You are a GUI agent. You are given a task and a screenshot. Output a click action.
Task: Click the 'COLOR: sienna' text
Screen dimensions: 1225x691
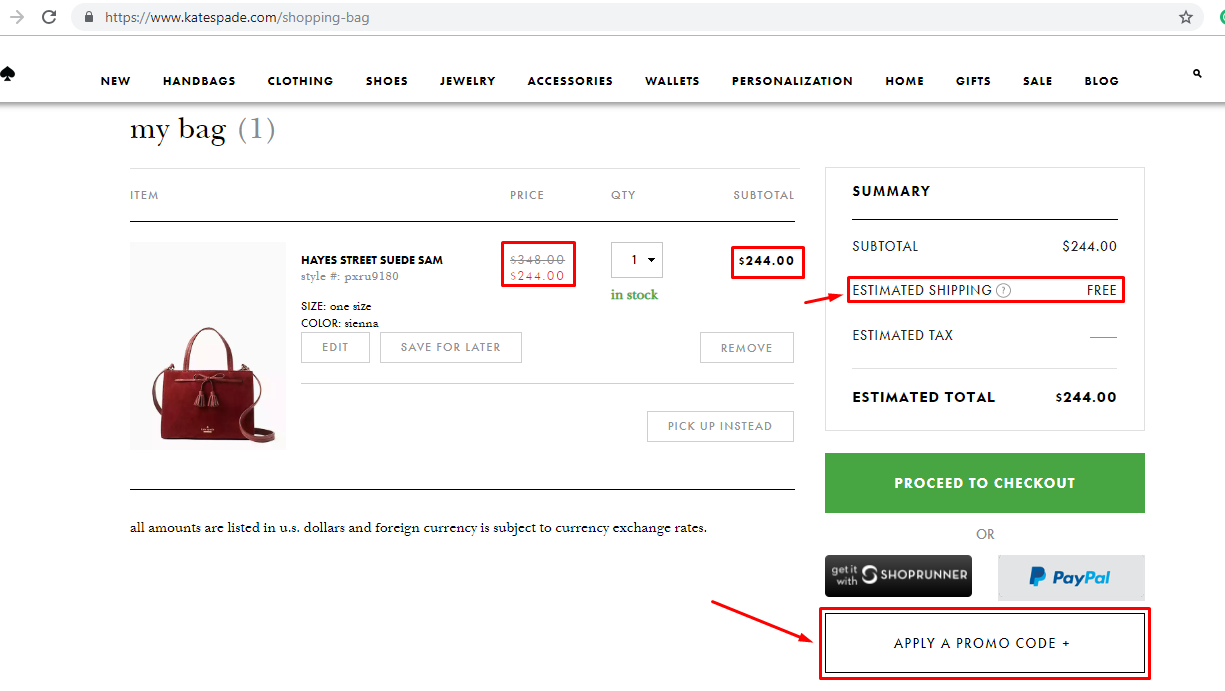pyautogui.click(x=340, y=323)
